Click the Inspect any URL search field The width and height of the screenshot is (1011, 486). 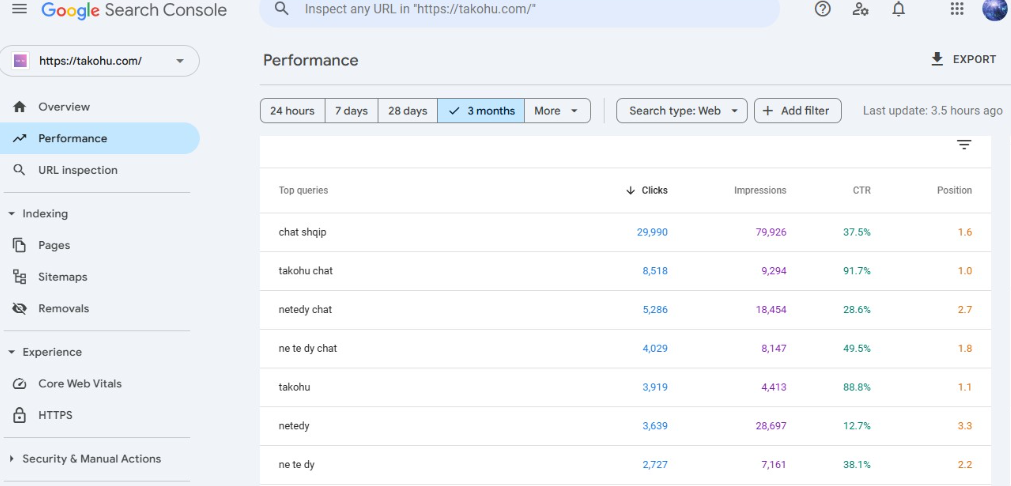pos(520,9)
